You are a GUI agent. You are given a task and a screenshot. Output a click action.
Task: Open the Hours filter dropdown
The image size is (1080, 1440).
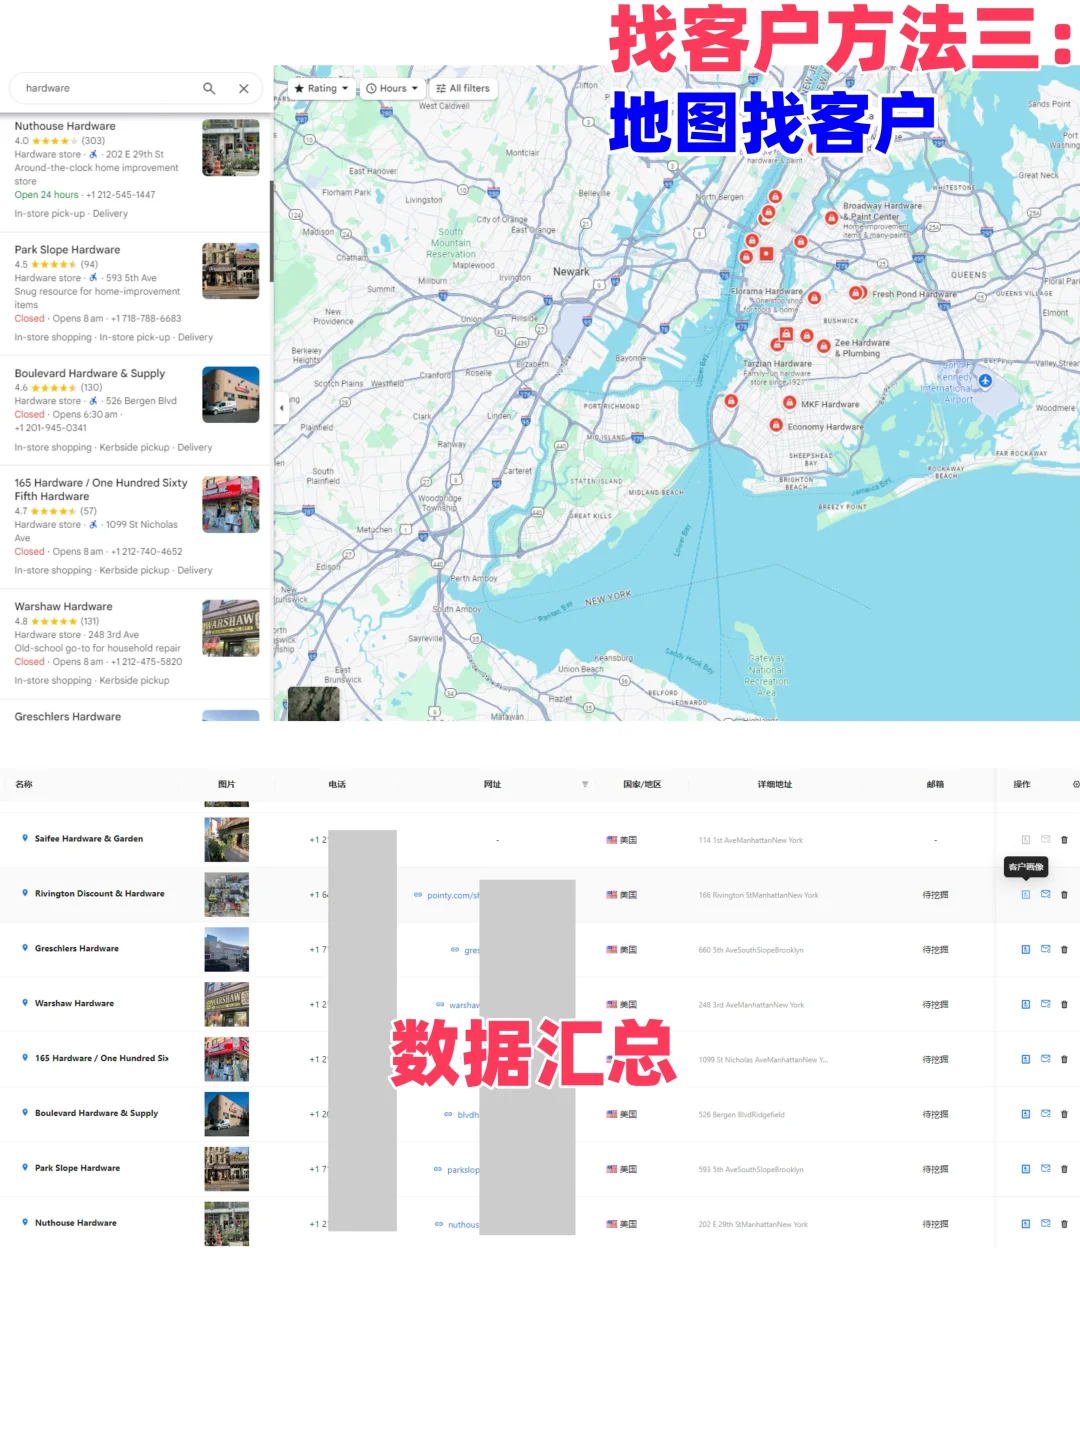point(391,88)
